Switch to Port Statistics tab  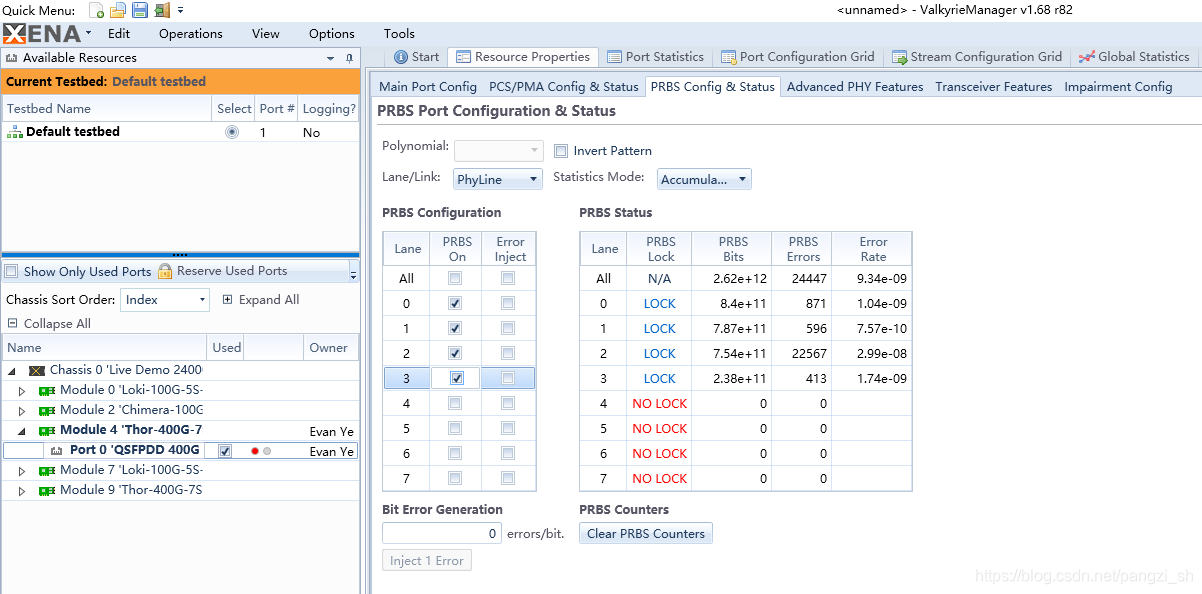point(655,57)
